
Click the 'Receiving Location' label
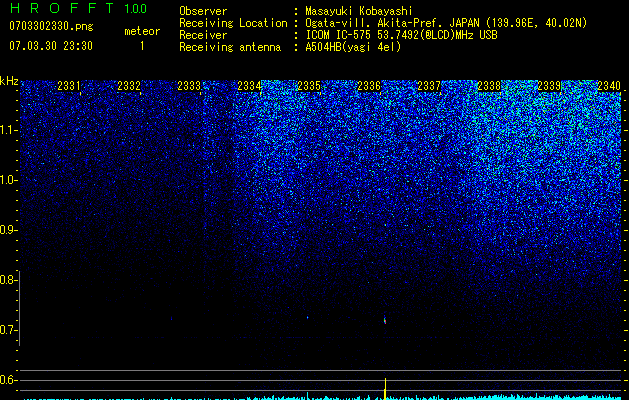click(x=233, y=23)
